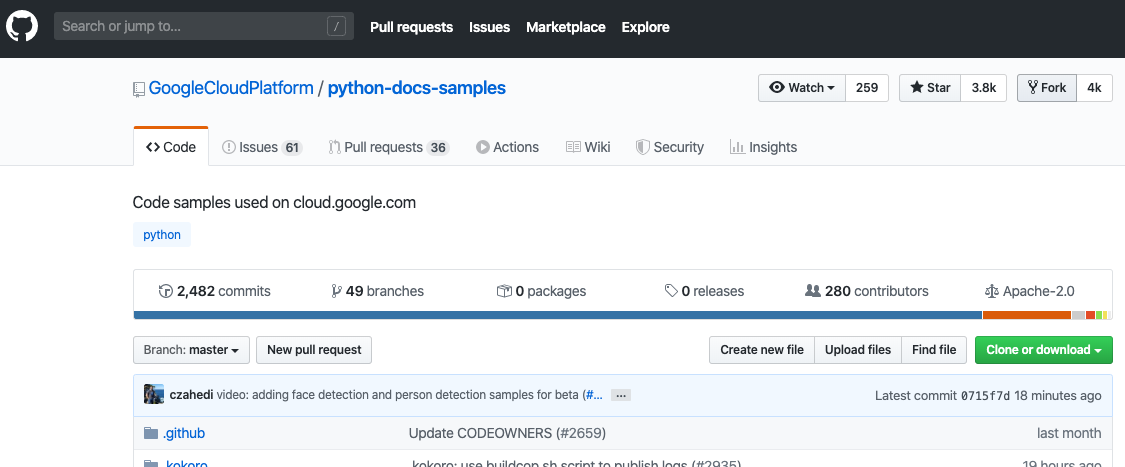The height and width of the screenshot is (467, 1125).
Task: Open the Security tab
Action: click(x=670, y=147)
